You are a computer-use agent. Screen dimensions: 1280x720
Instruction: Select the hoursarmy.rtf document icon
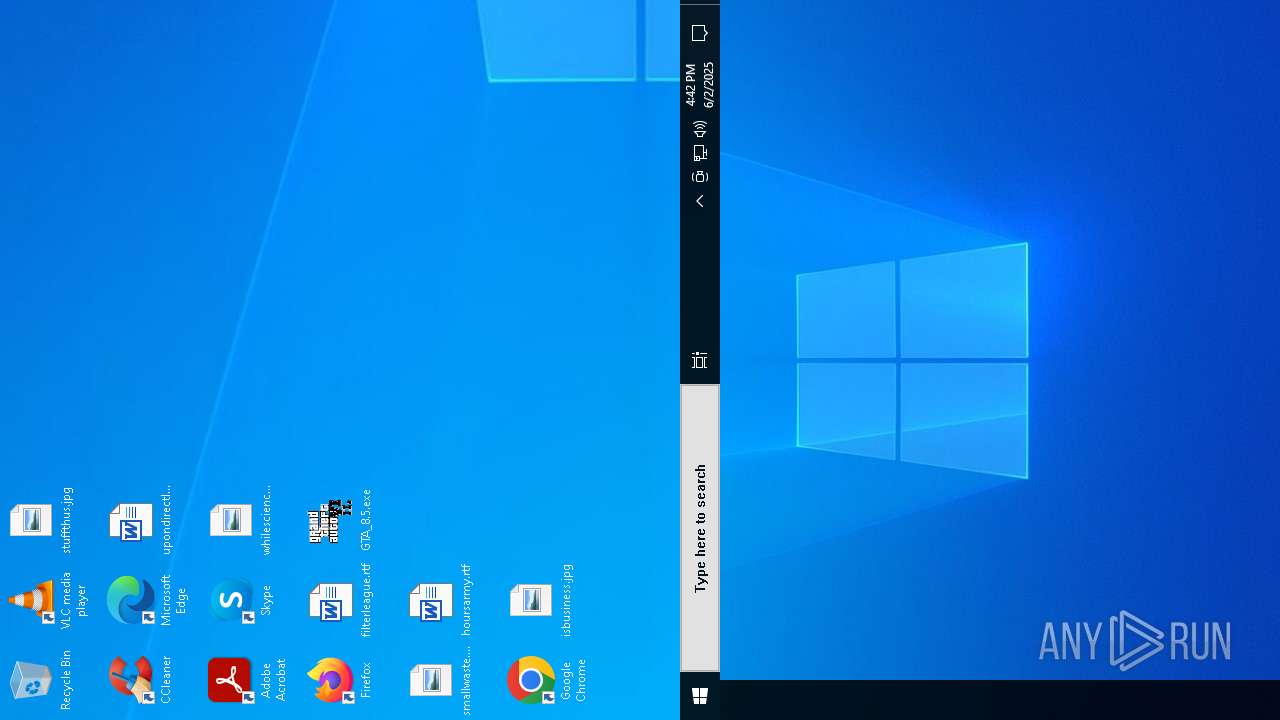(431, 601)
